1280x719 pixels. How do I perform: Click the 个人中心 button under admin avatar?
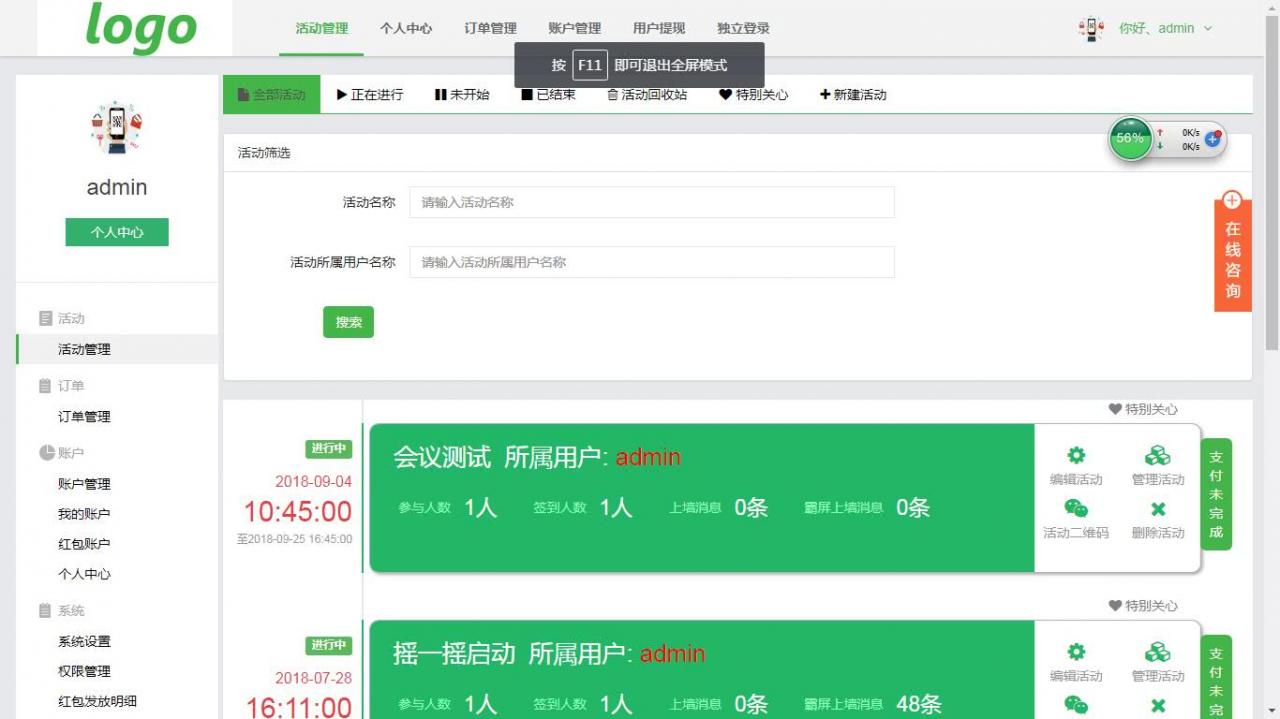(x=116, y=231)
